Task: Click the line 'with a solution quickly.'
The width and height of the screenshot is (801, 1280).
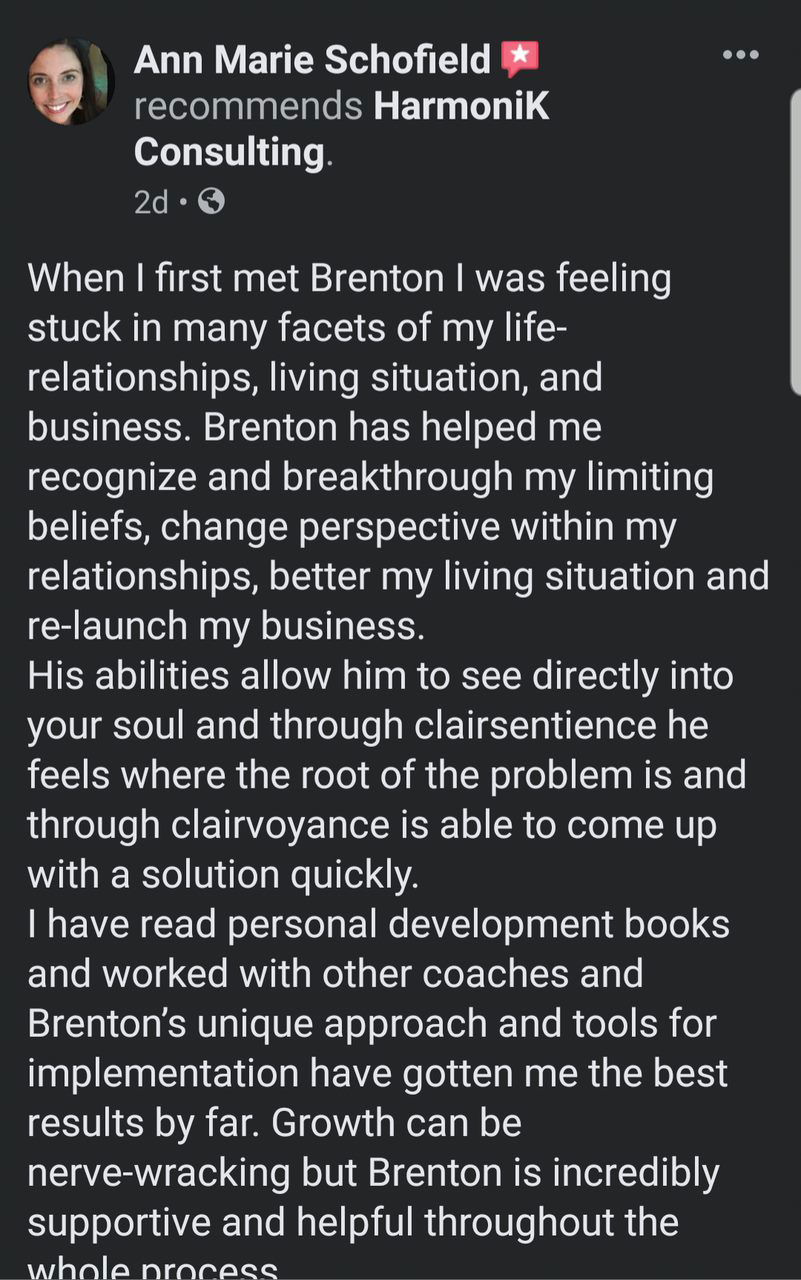Action: click(221, 875)
